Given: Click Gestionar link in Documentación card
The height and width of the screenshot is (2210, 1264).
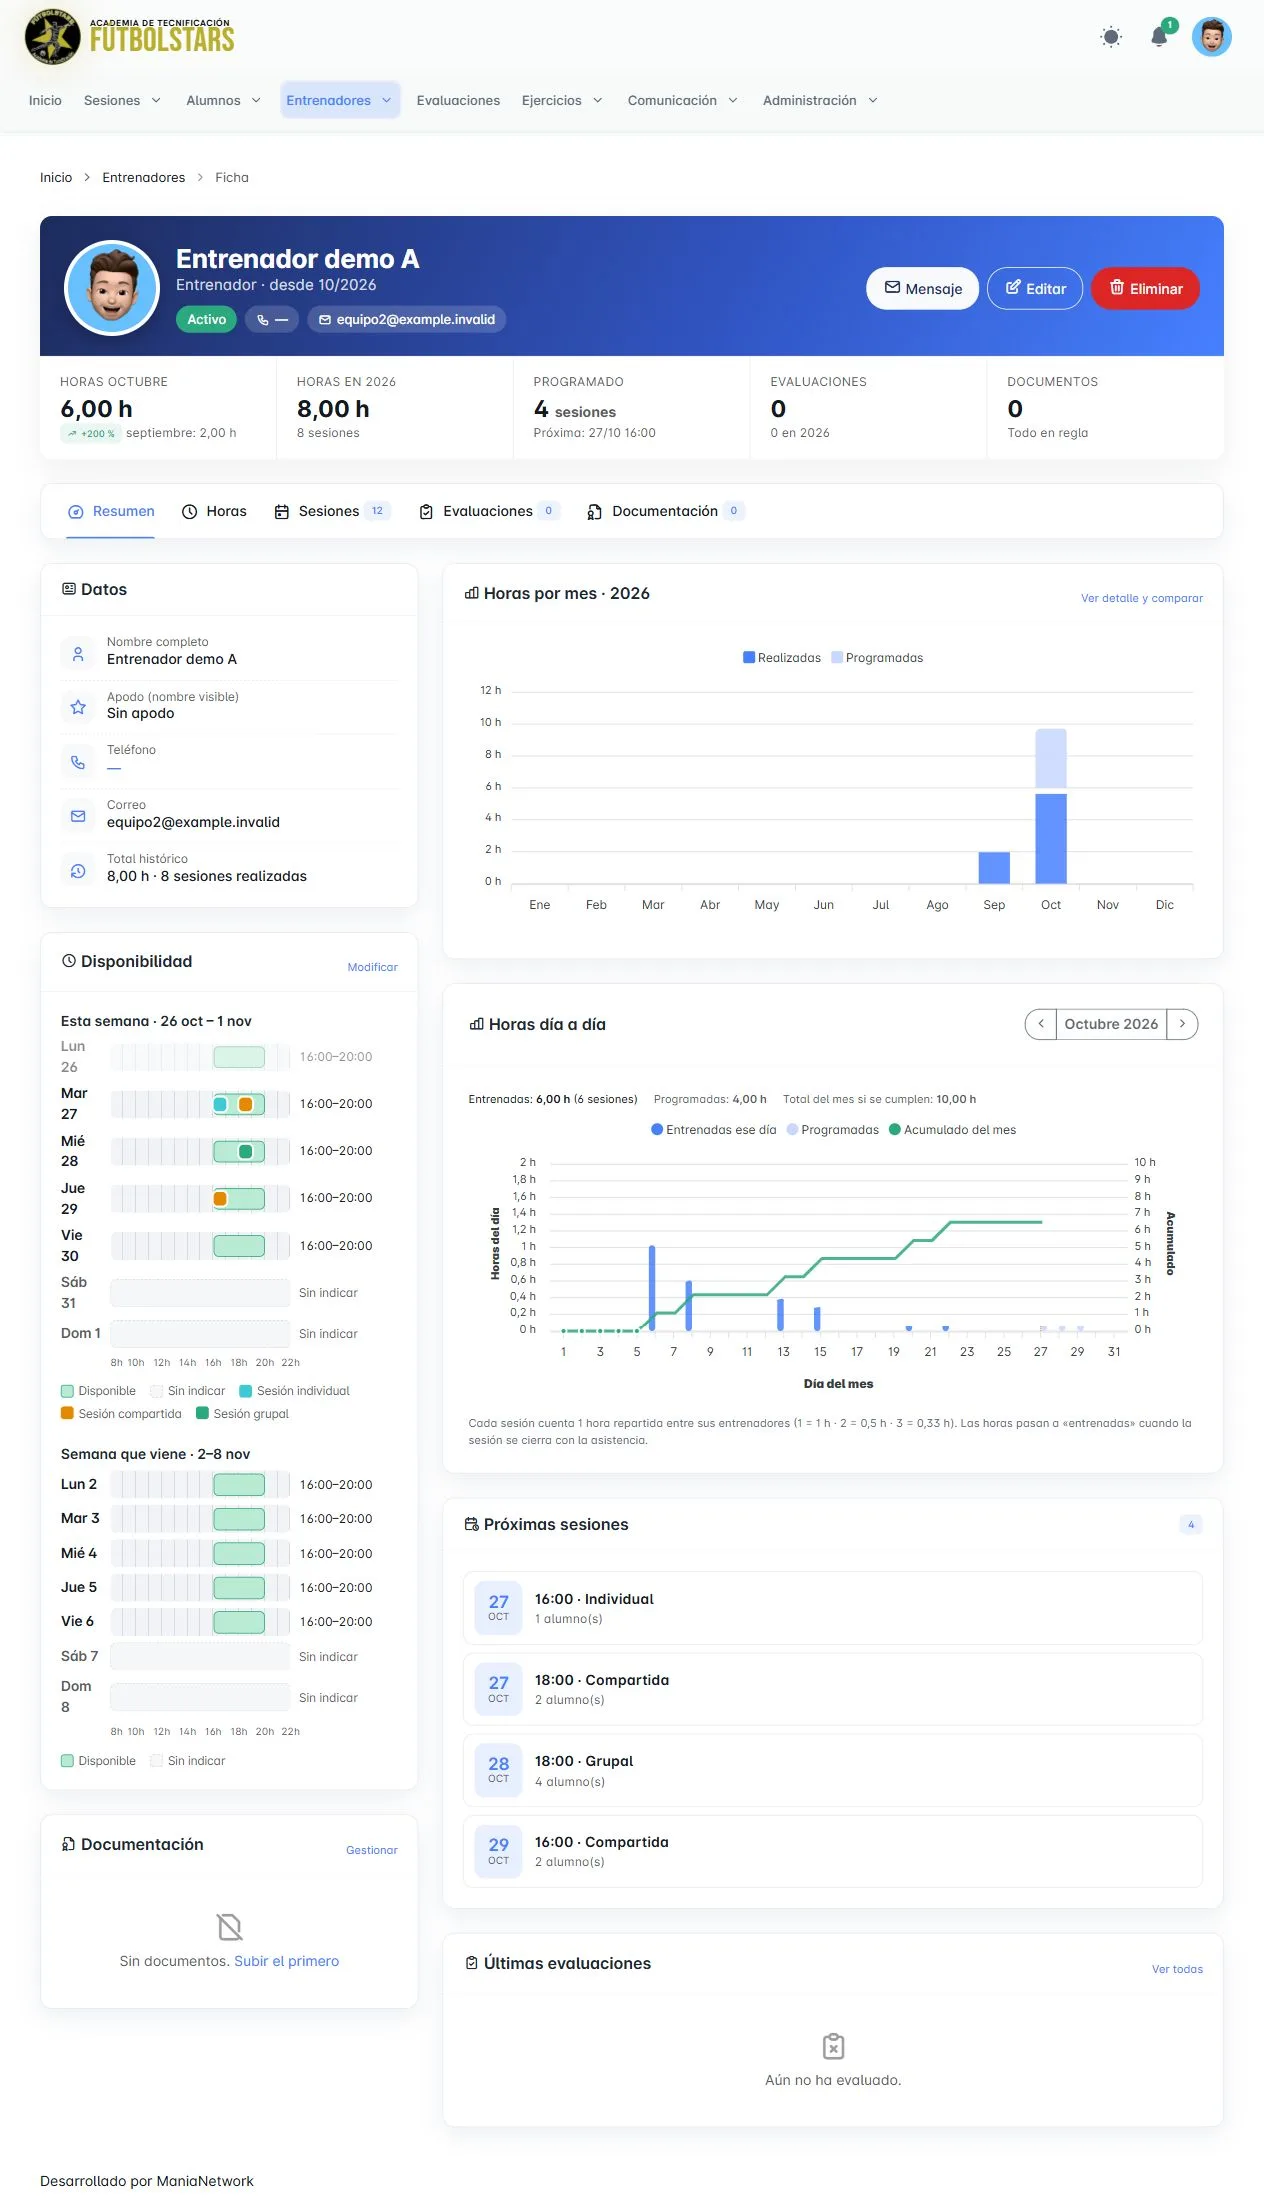Looking at the screenshot, I should pos(372,1850).
